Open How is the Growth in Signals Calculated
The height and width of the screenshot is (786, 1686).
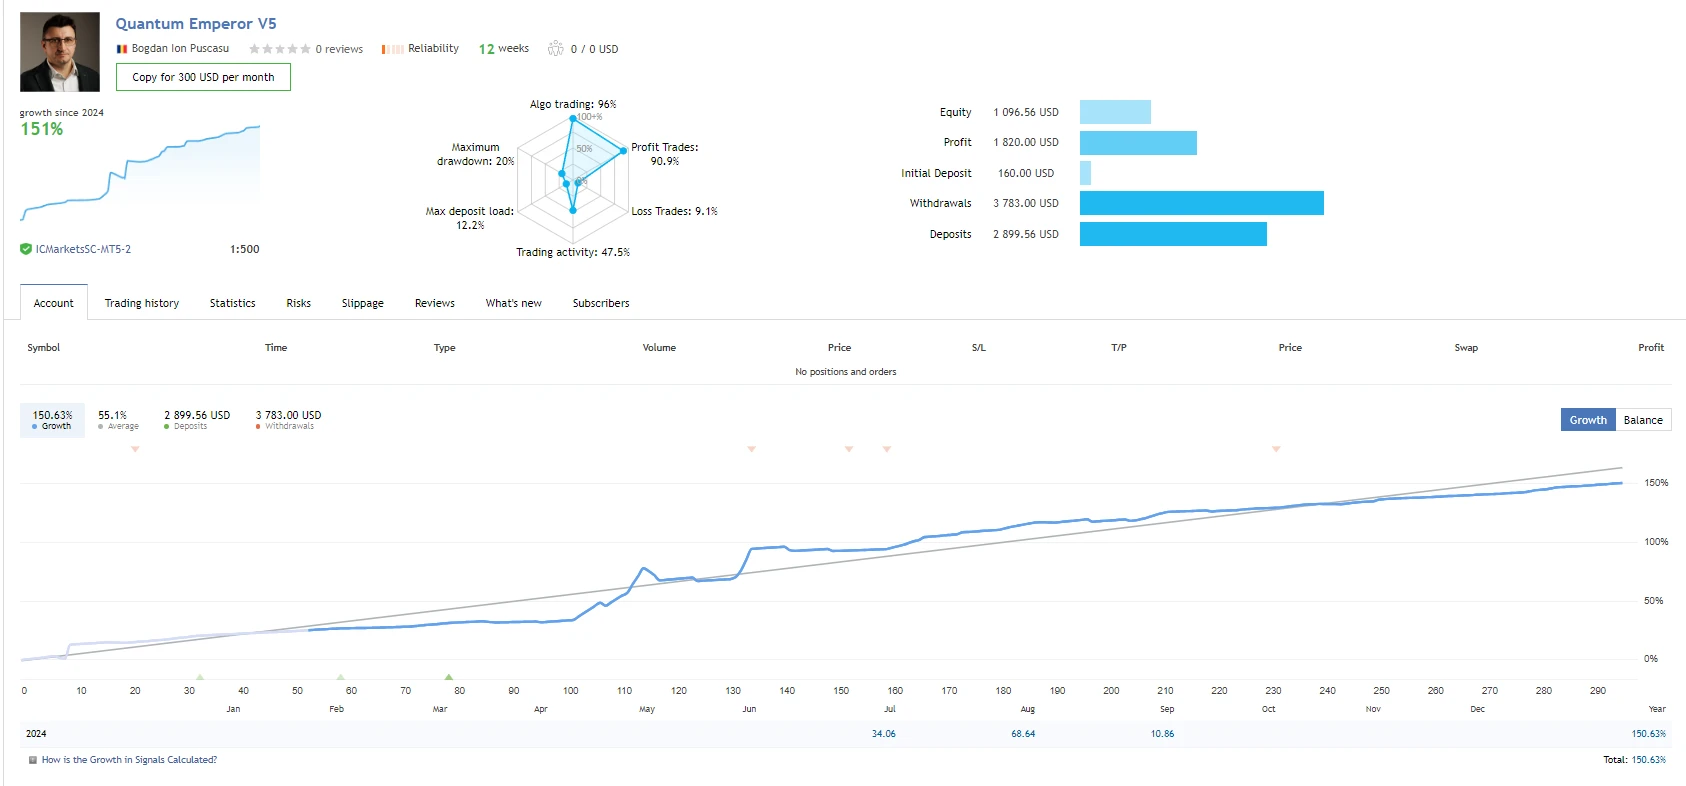pos(129,760)
